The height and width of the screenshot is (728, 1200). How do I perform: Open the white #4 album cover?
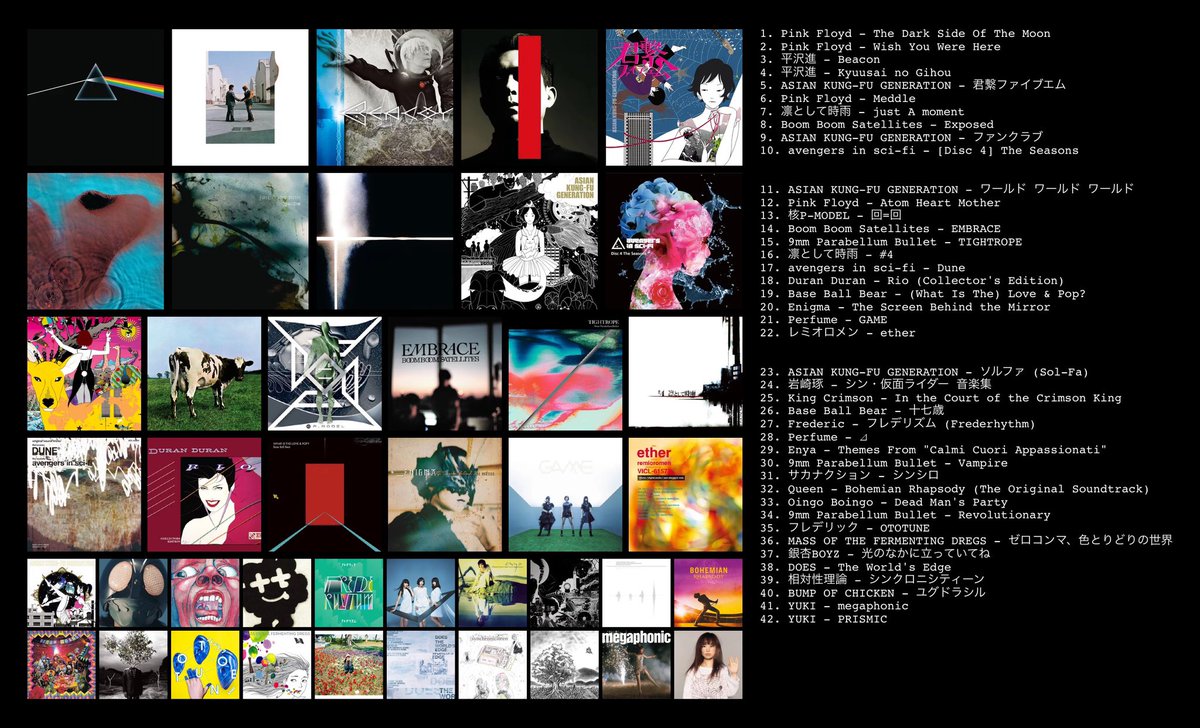click(686, 374)
